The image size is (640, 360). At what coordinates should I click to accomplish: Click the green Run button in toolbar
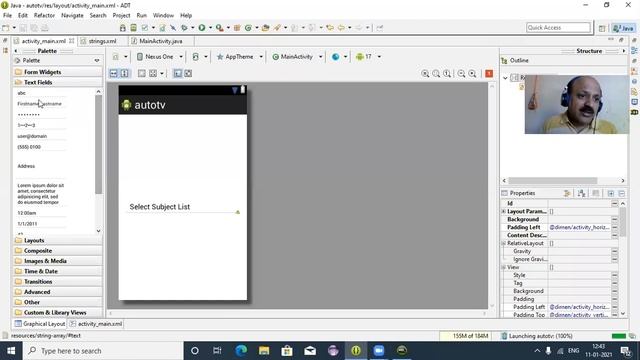click(x=202, y=28)
